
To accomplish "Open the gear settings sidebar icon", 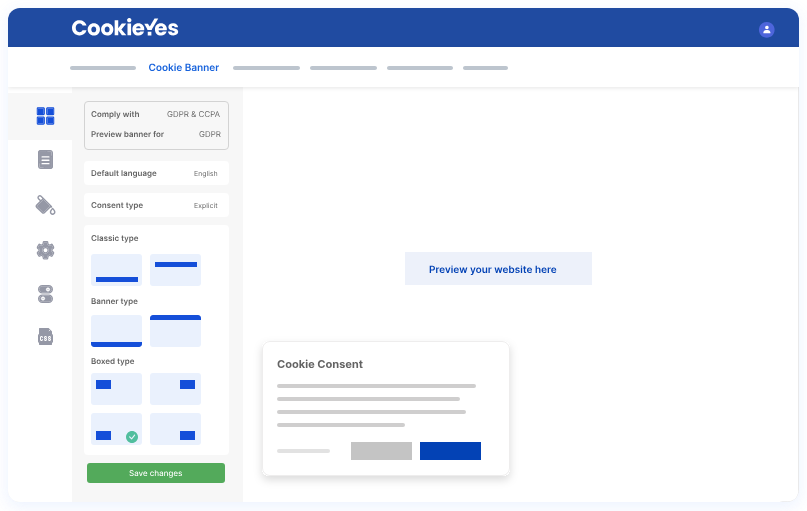I will pos(45,250).
